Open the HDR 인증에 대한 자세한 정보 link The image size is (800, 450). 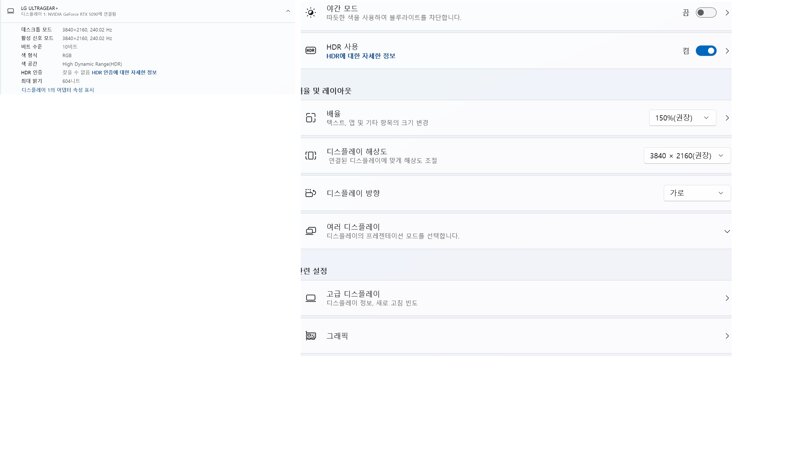pos(124,72)
